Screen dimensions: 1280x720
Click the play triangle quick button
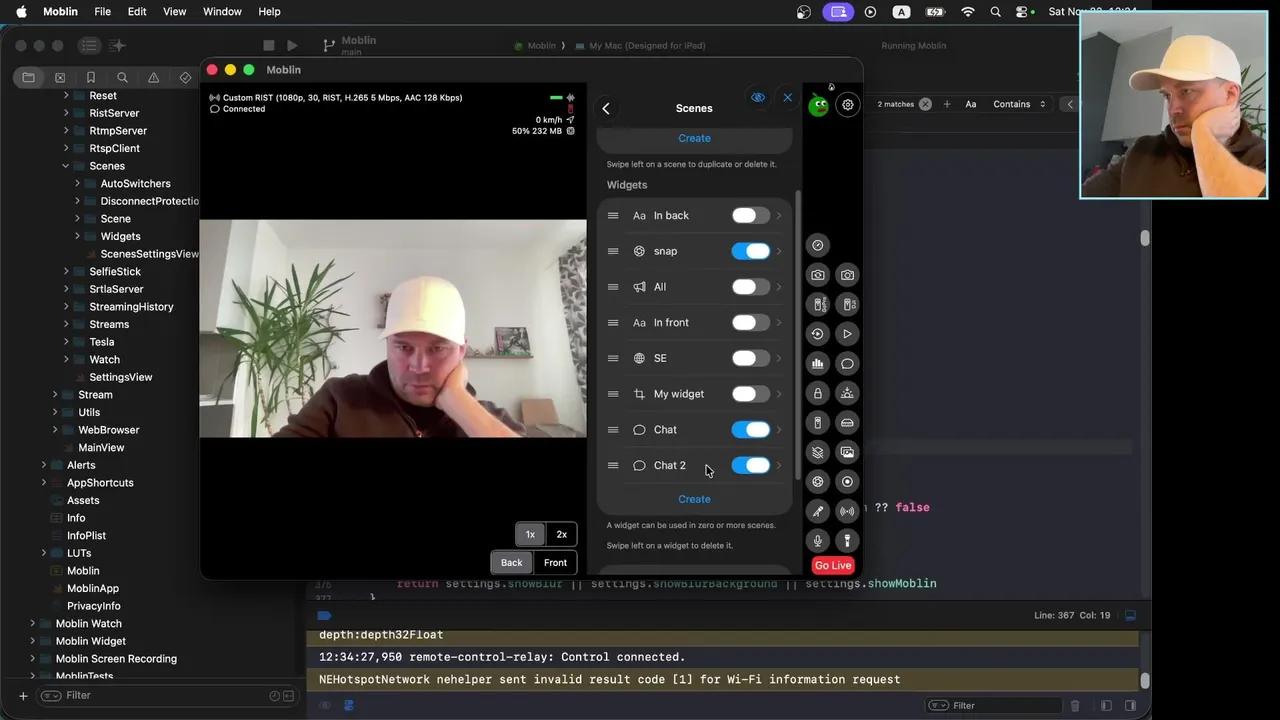[848, 334]
